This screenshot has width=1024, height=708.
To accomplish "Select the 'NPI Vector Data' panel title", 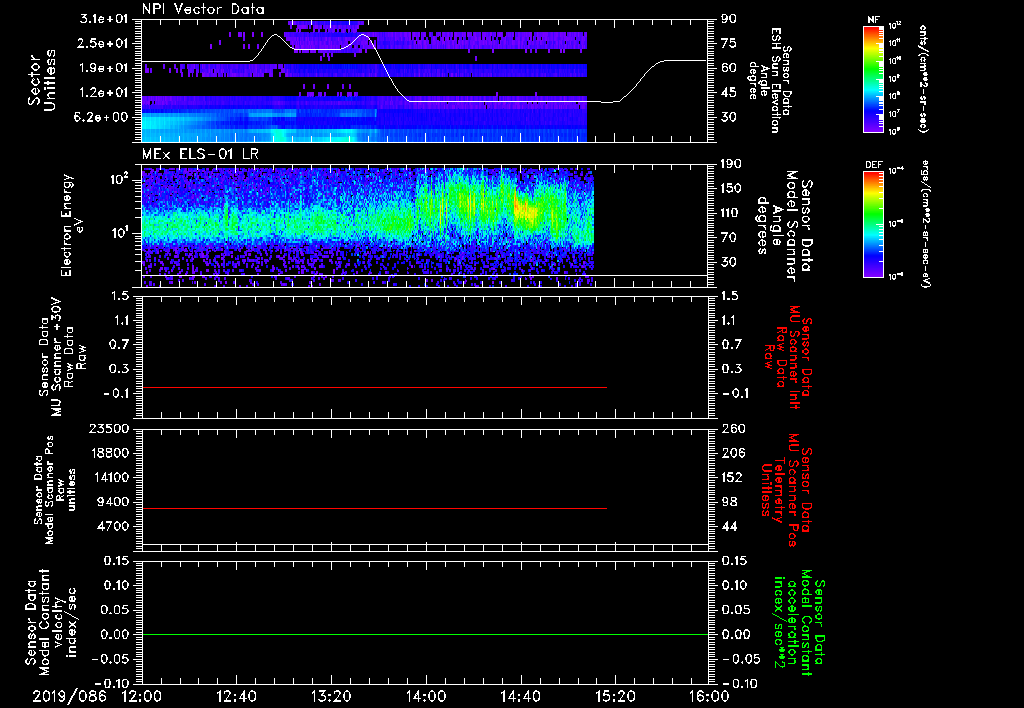I will click(203, 9).
